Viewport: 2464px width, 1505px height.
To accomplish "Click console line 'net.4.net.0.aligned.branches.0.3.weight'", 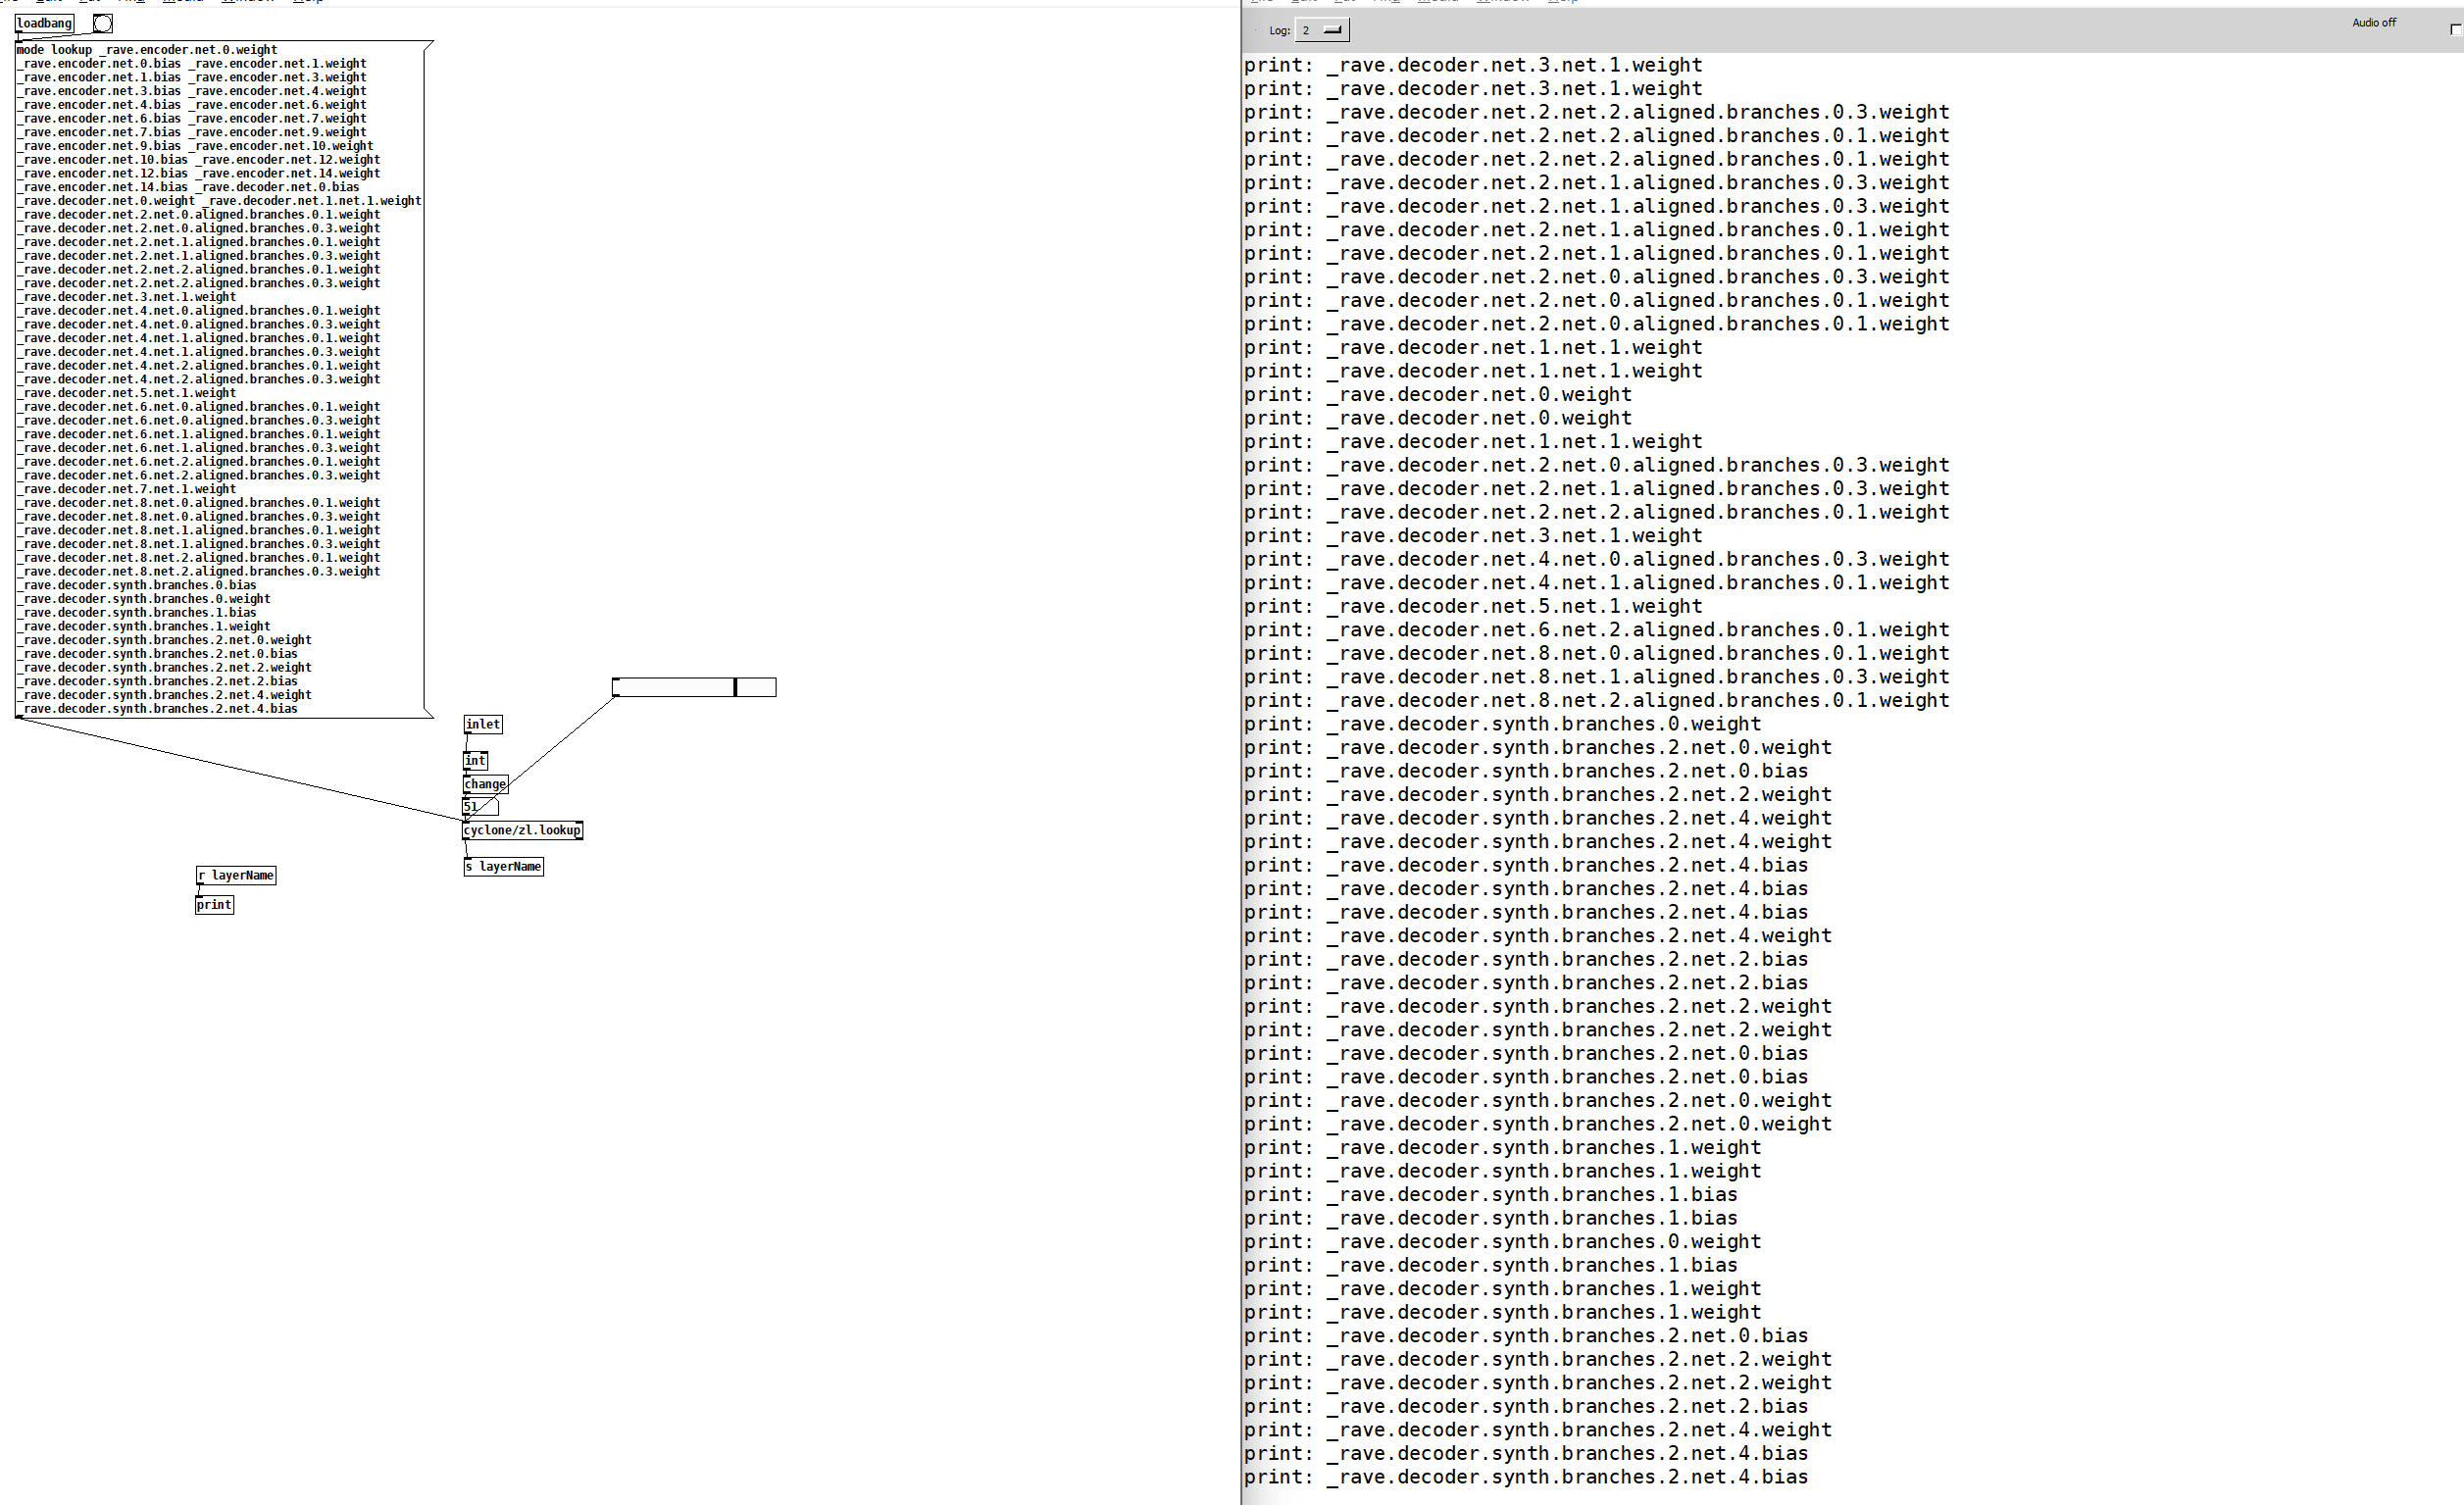I will pyautogui.click(x=1597, y=560).
